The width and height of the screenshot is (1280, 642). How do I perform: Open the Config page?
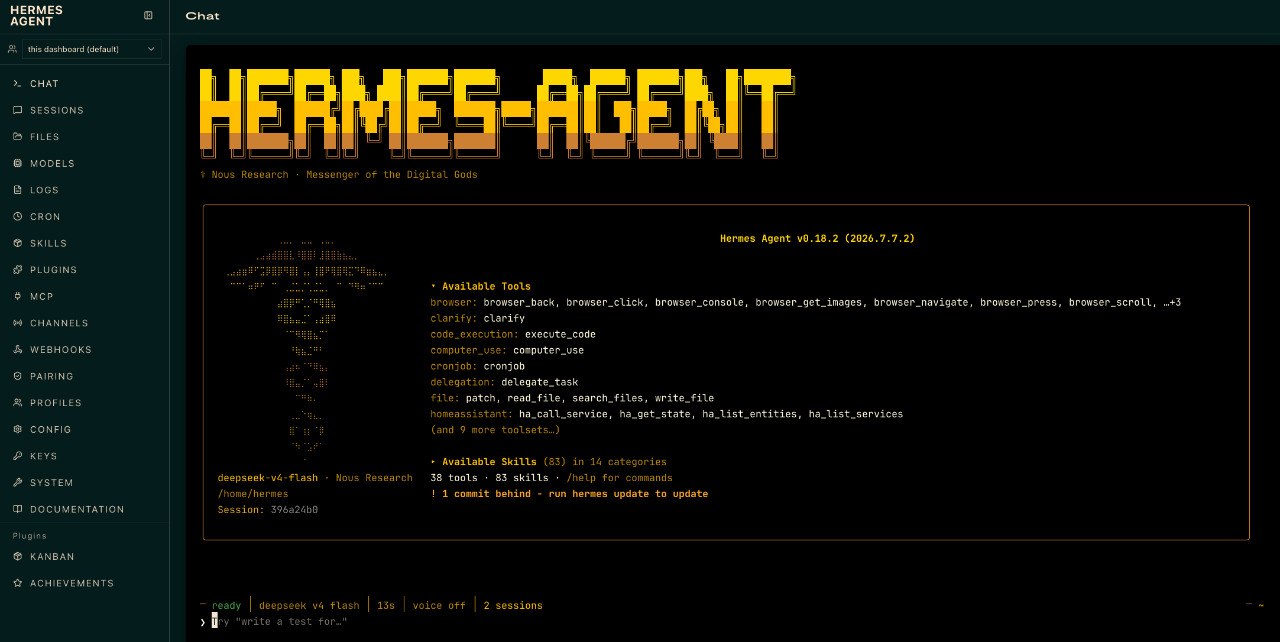(85, 429)
